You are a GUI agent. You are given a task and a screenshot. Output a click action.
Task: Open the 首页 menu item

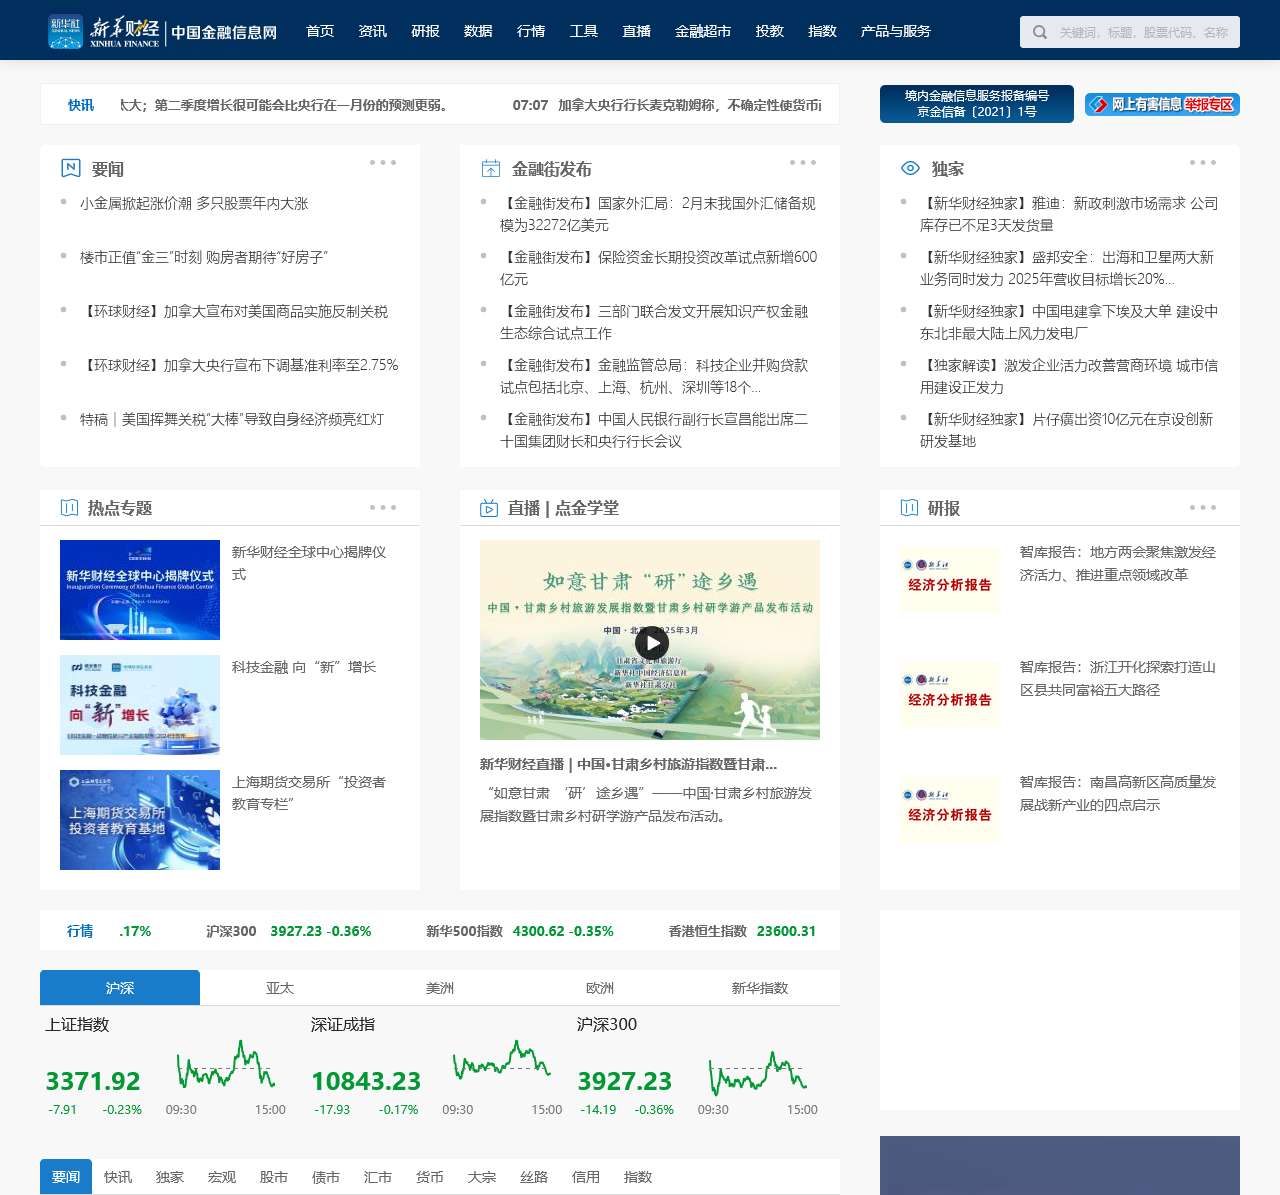click(x=320, y=31)
